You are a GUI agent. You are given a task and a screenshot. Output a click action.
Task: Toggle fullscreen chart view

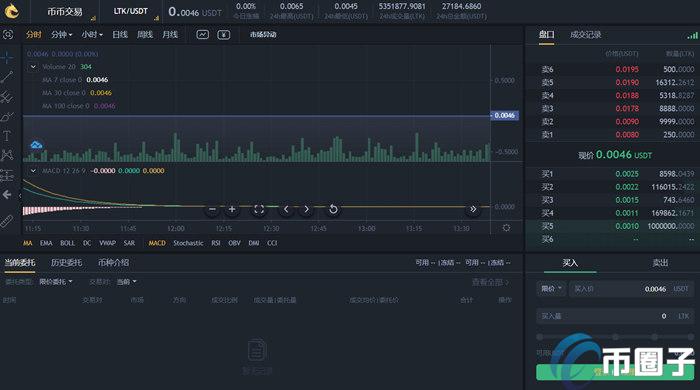tap(259, 209)
